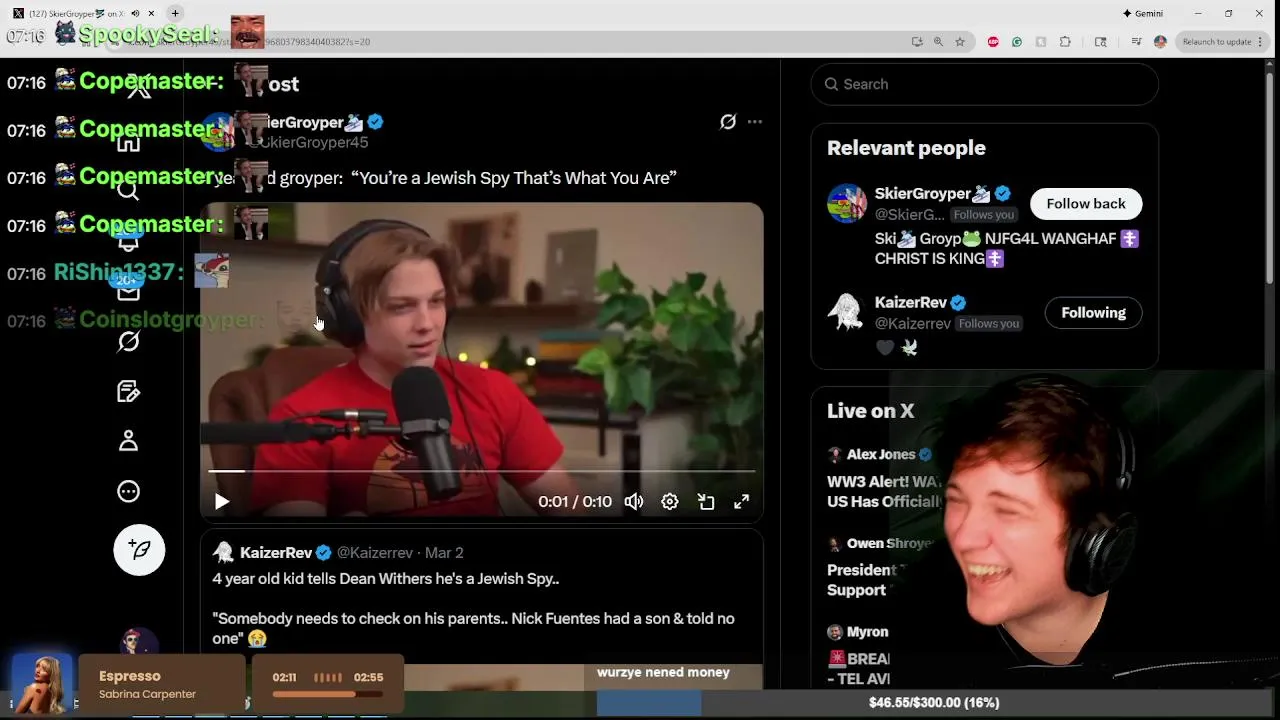Click the grey extension icon beside Grammarly
The height and width of the screenshot is (720, 1280).
(x=1041, y=42)
